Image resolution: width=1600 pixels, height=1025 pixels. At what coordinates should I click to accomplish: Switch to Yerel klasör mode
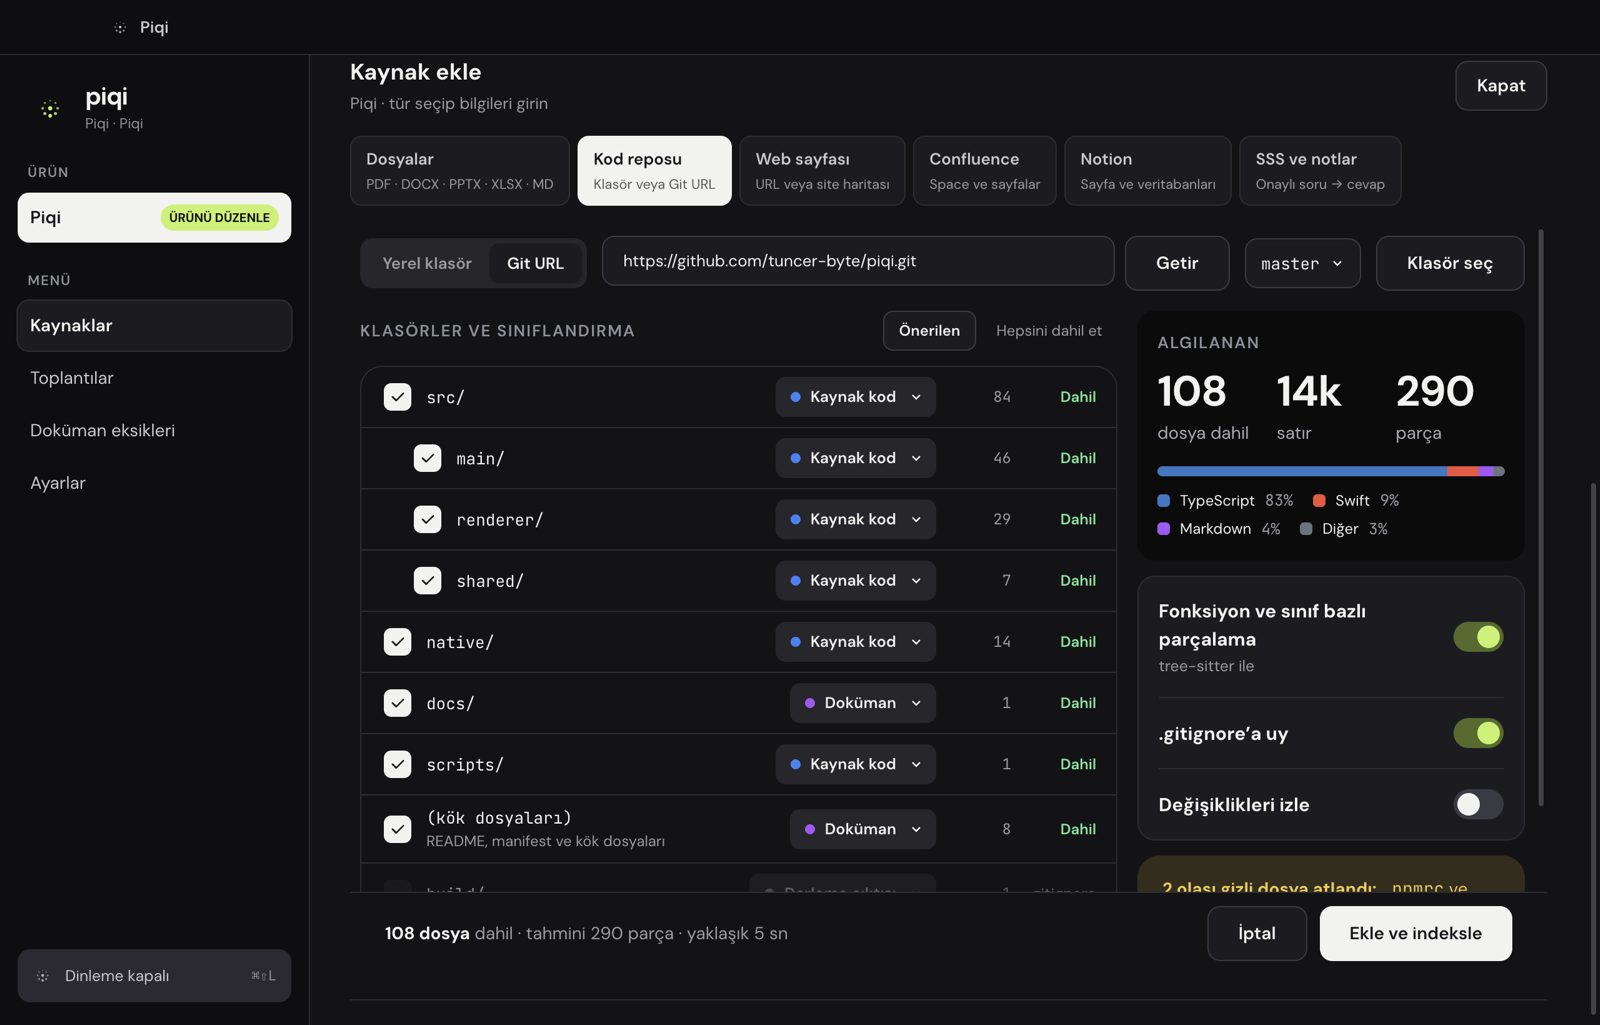(427, 263)
